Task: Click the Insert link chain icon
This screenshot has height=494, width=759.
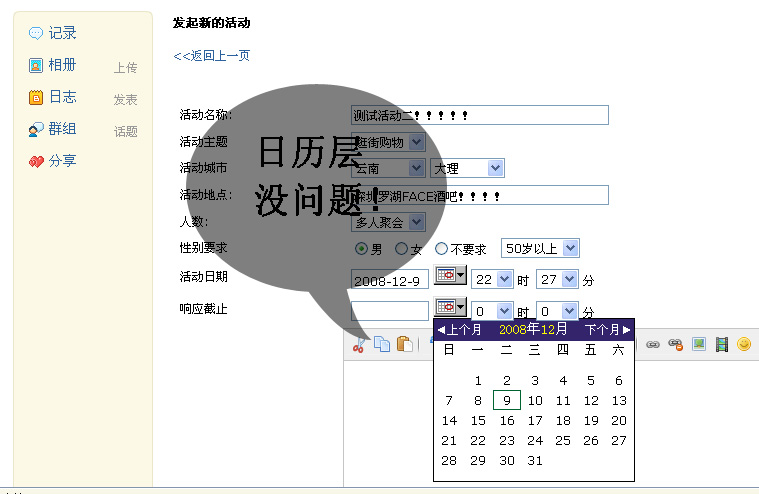Action: (653, 344)
